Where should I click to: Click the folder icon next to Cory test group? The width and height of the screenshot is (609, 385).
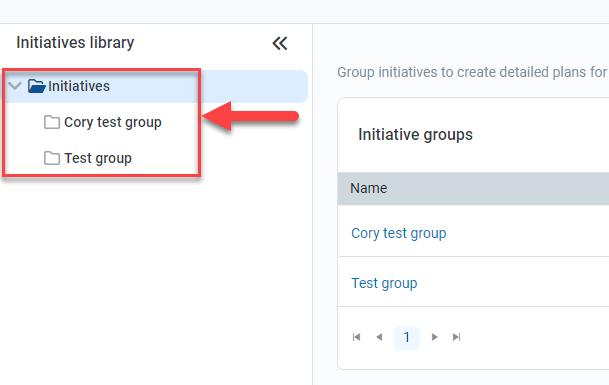click(52, 122)
